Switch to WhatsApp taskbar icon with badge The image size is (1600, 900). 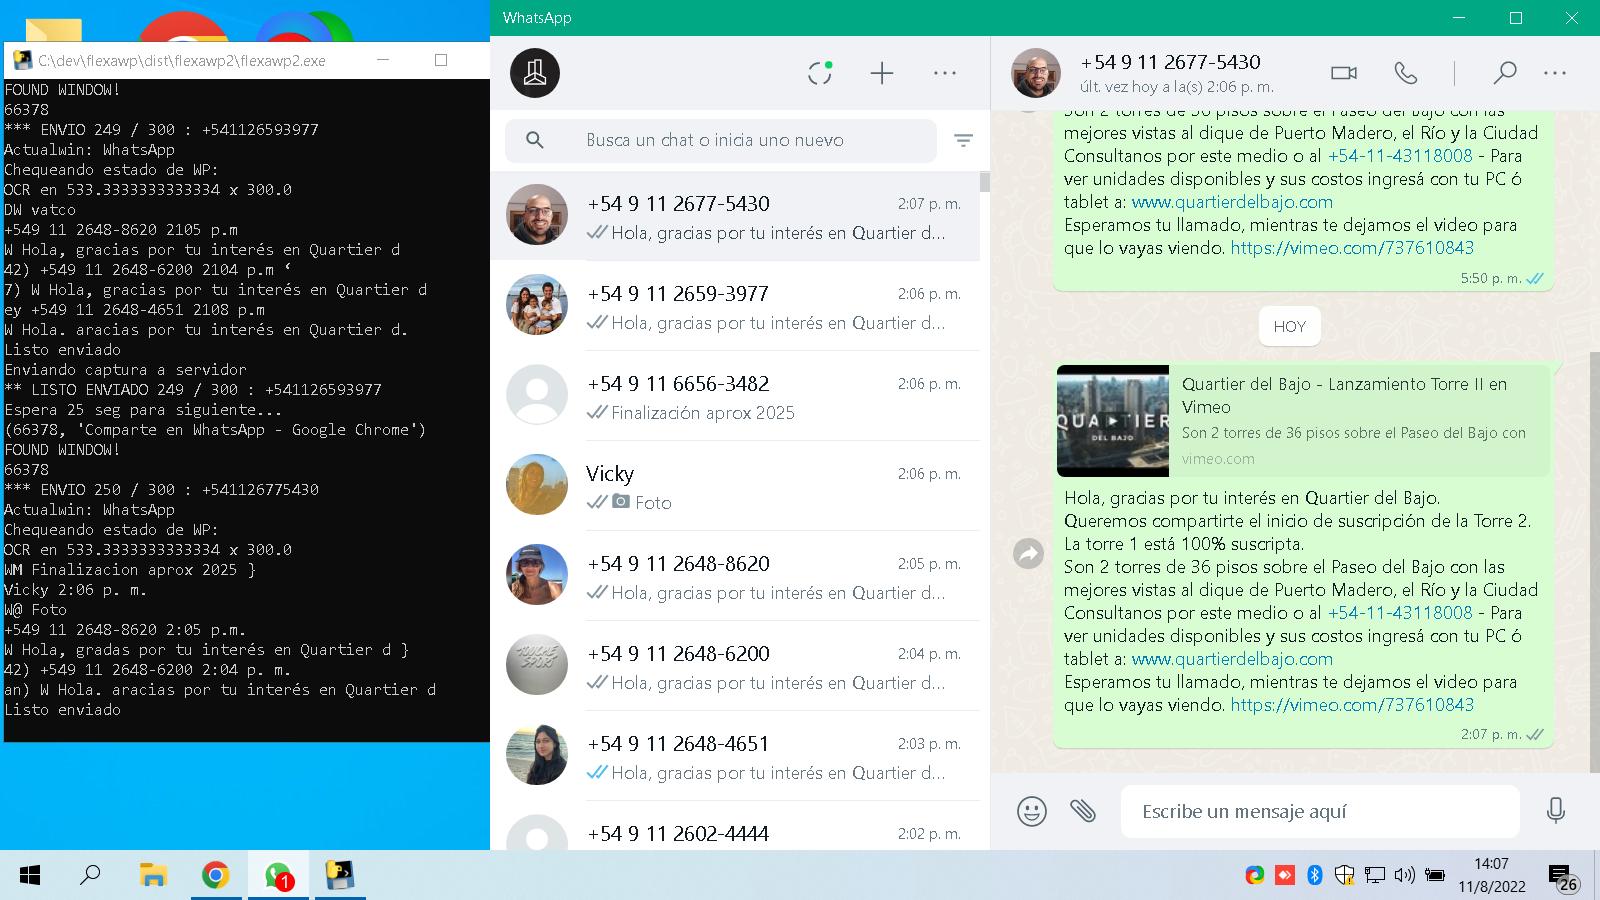[279, 876]
